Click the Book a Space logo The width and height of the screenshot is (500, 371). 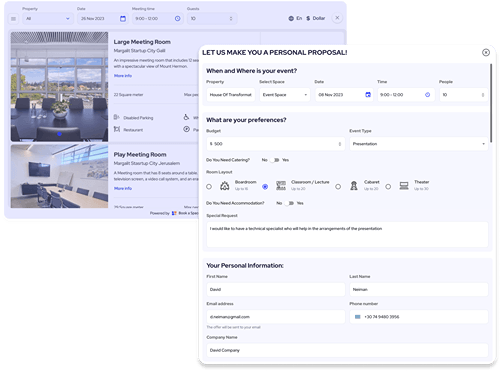coord(174,213)
